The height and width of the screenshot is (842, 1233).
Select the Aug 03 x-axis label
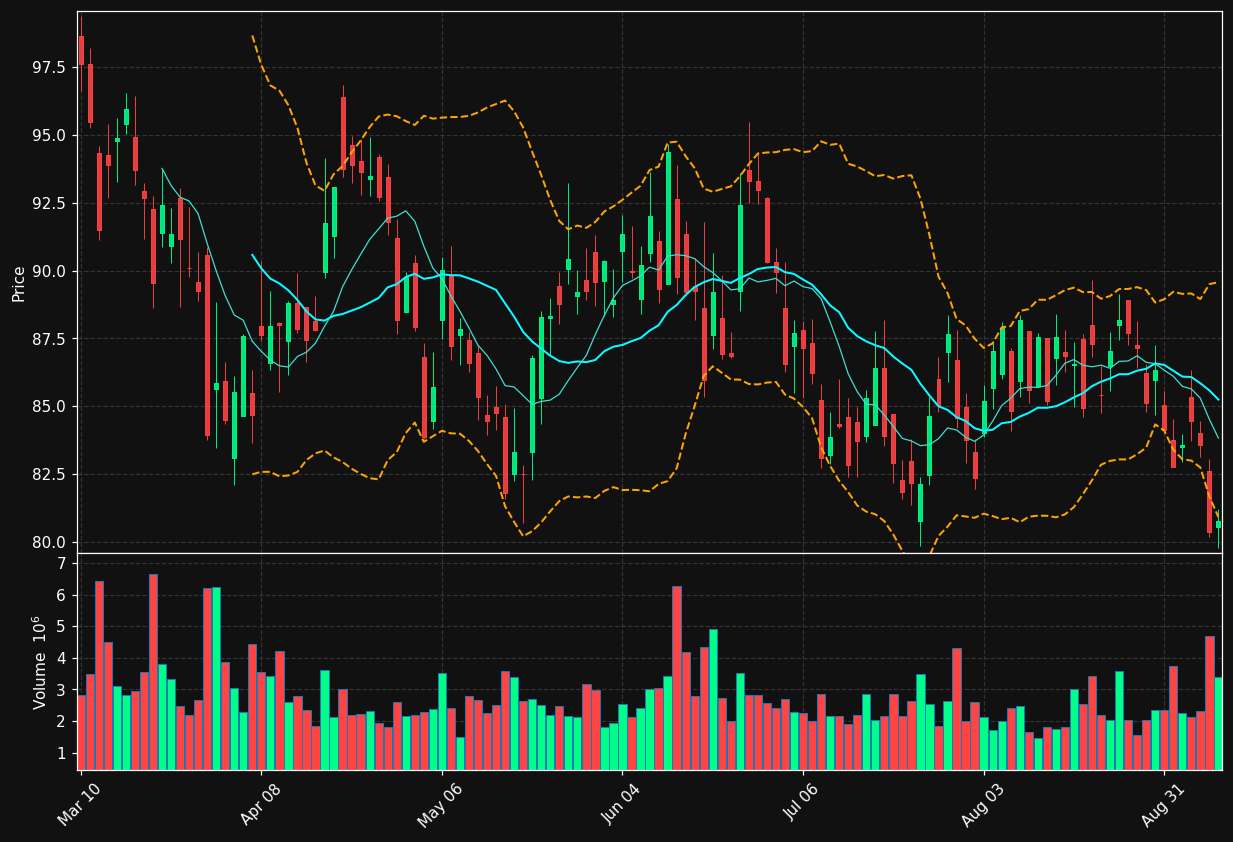(981, 804)
